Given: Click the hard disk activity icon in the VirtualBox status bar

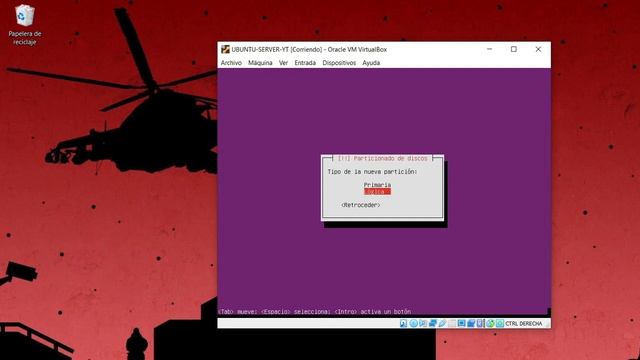Looking at the screenshot, I should pyautogui.click(x=403, y=323).
